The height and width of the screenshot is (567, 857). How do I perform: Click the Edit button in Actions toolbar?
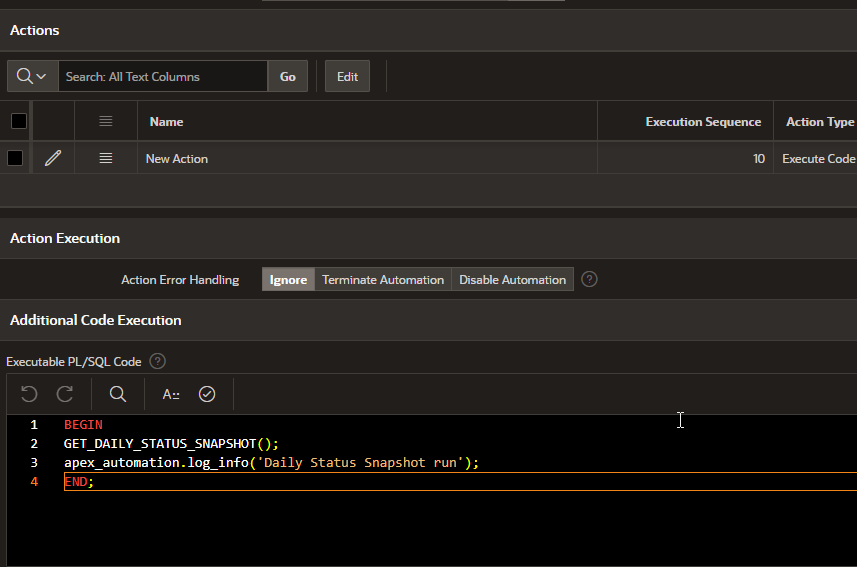pyautogui.click(x=347, y=76)
